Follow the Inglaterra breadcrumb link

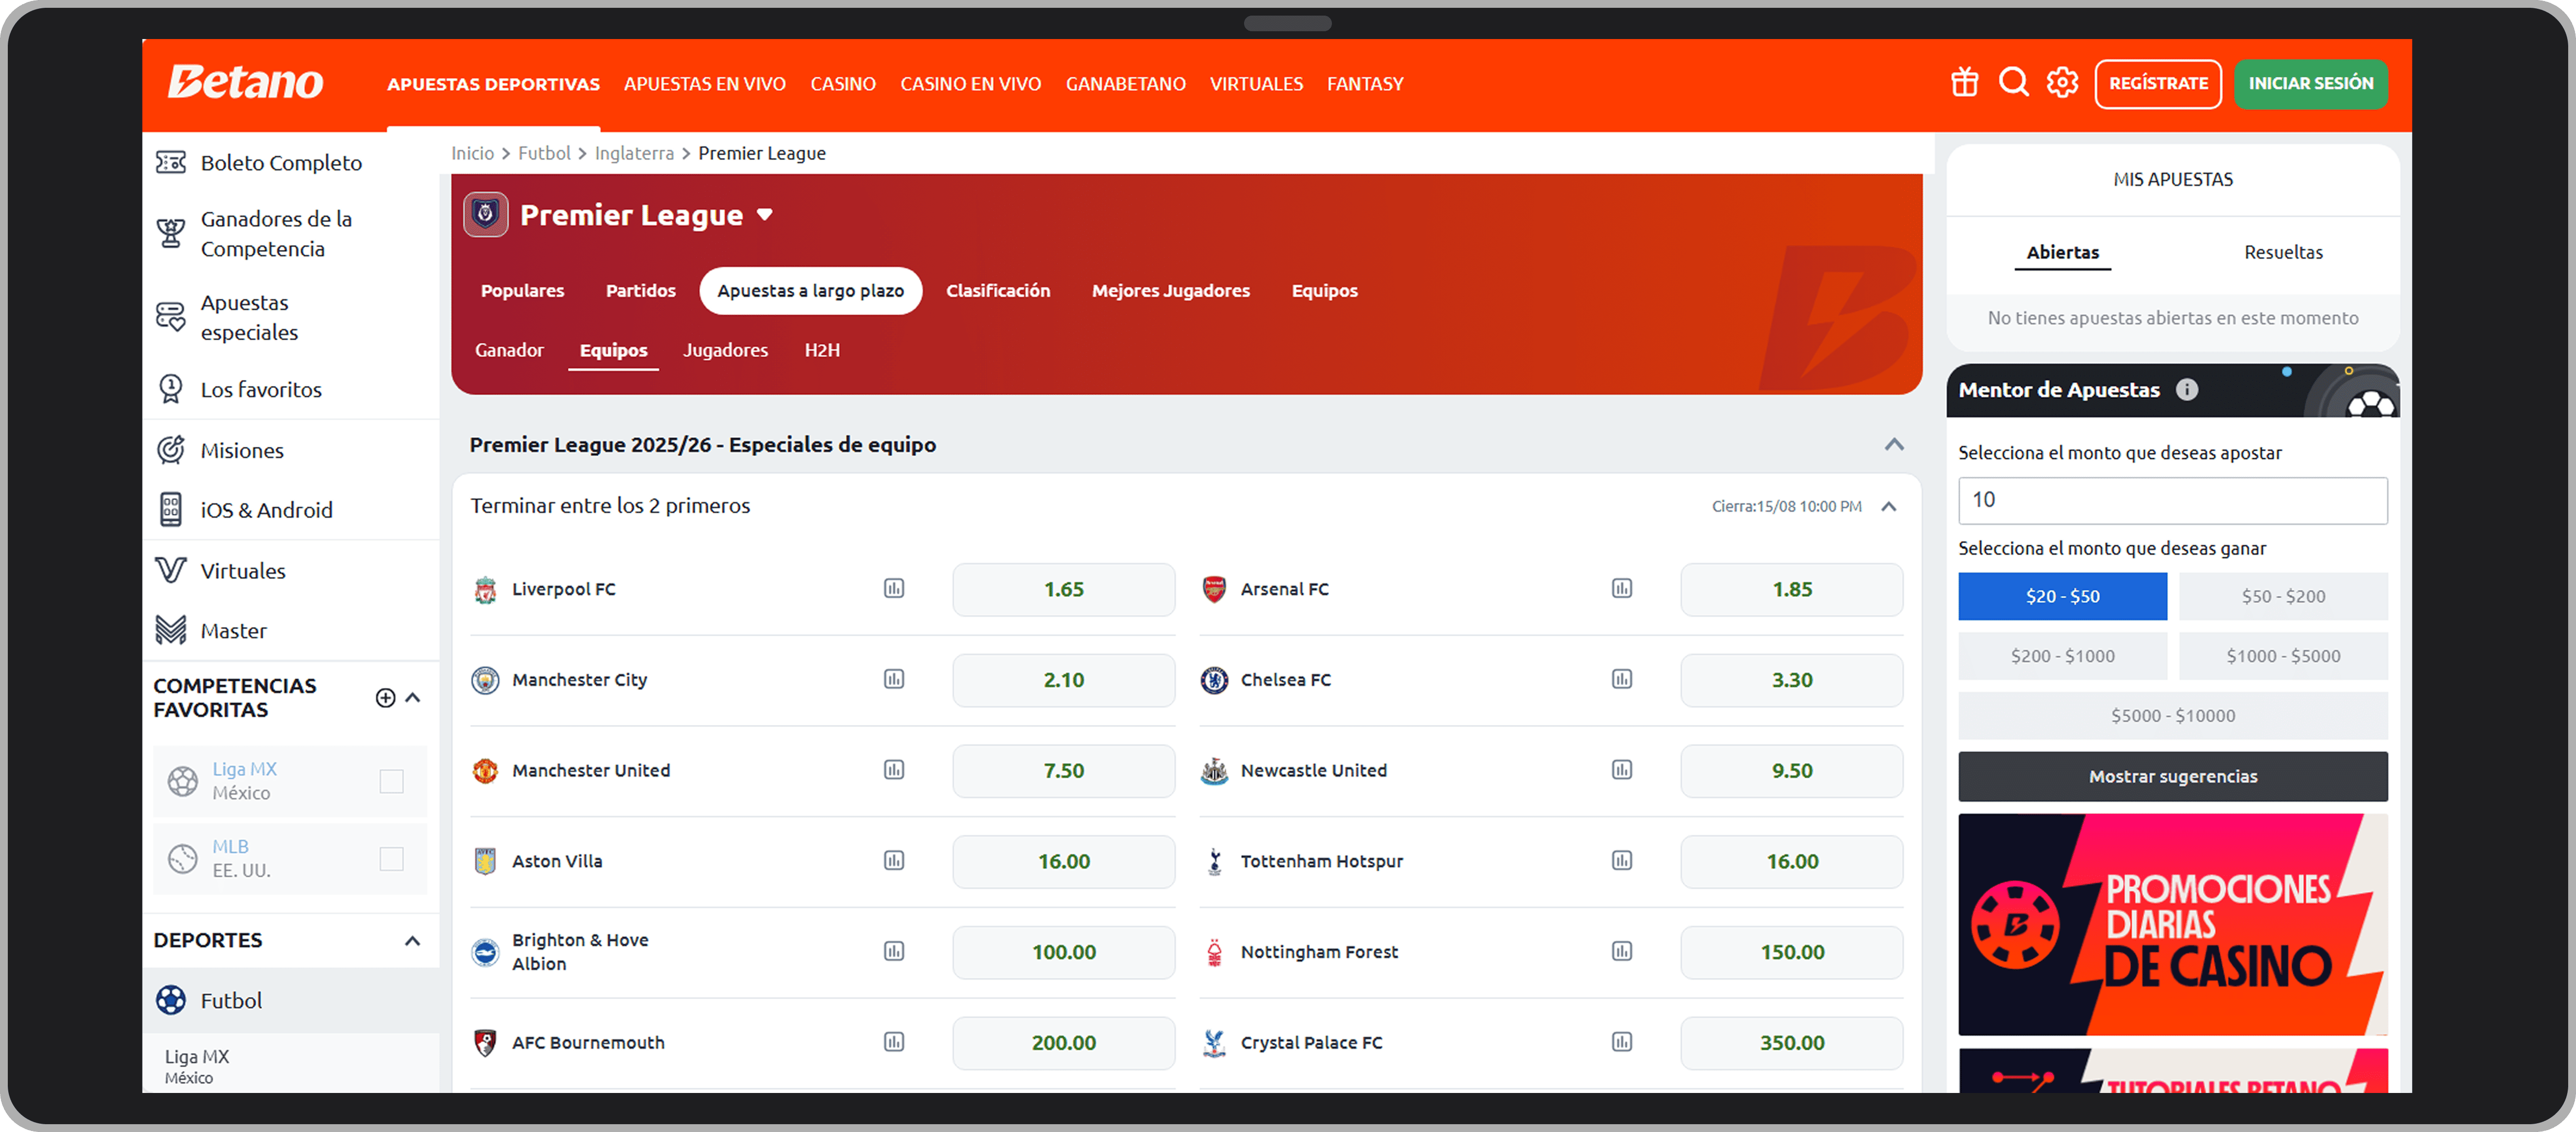[634, 153]
